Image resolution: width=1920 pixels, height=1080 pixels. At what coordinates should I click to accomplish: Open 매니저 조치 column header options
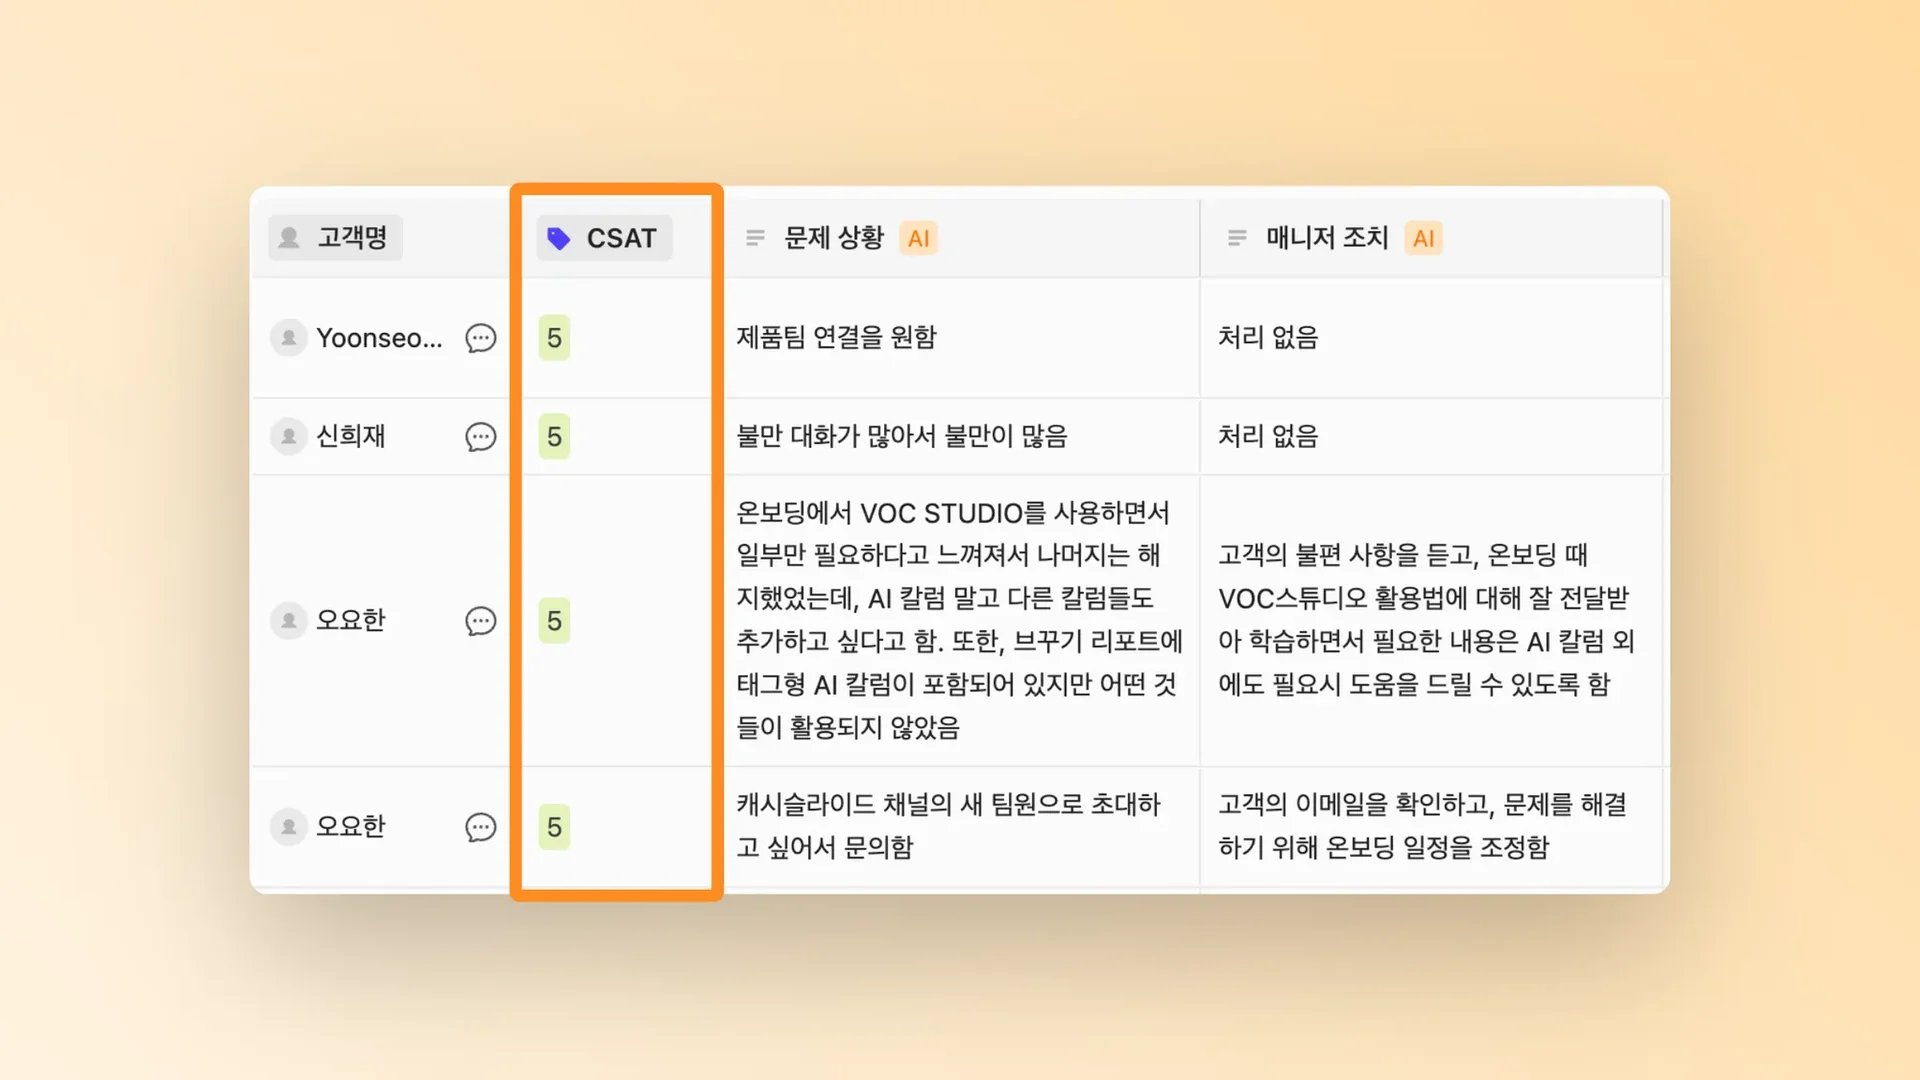point(1326,238)
